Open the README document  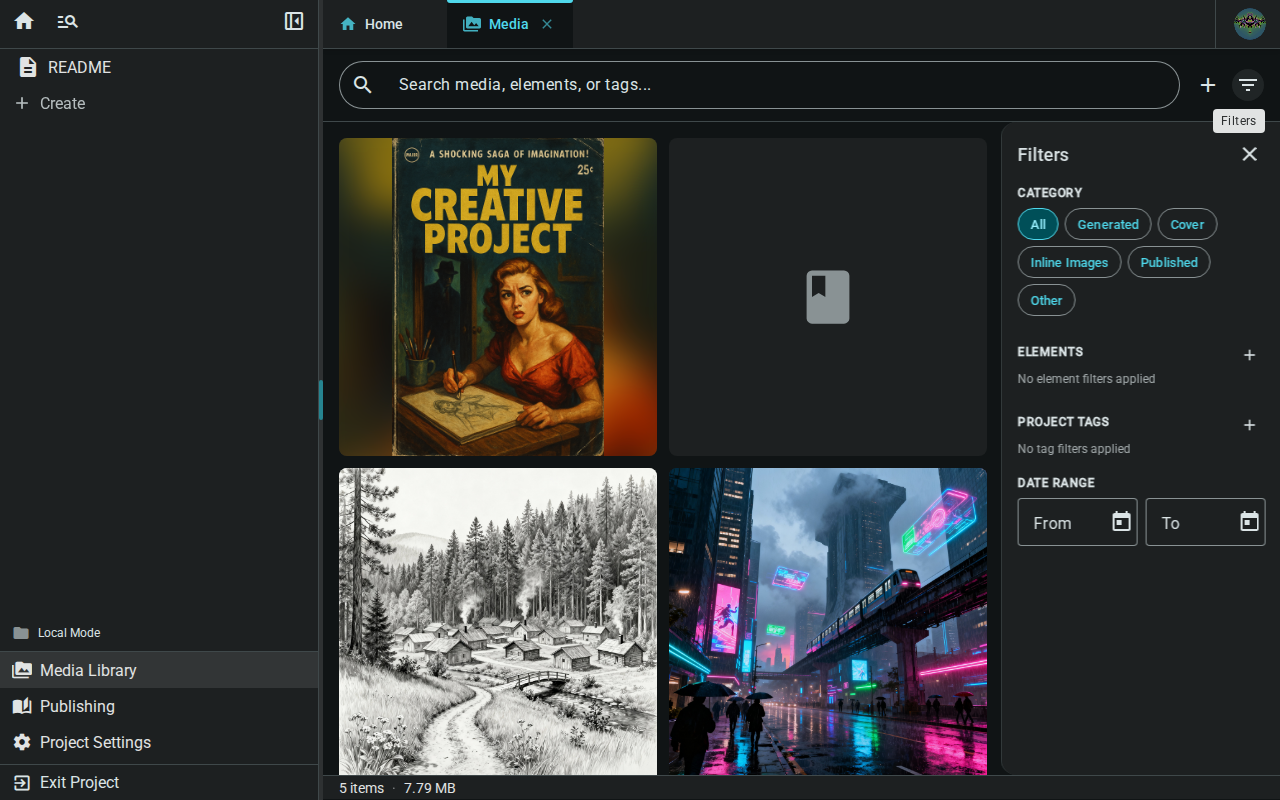pyautogui.click(x=159, y=67)
